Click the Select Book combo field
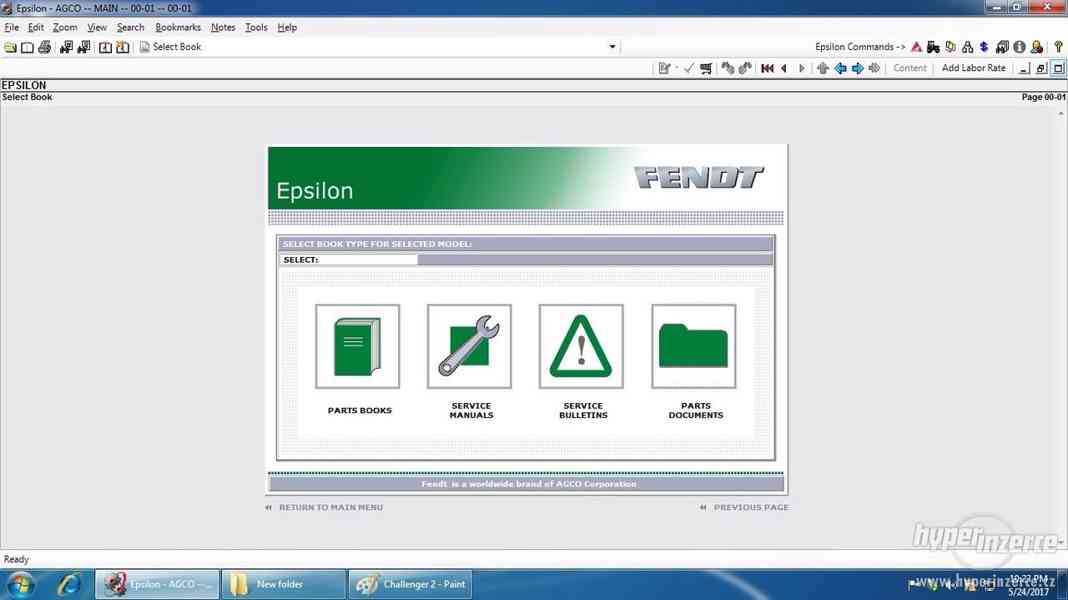 [378, 47]
